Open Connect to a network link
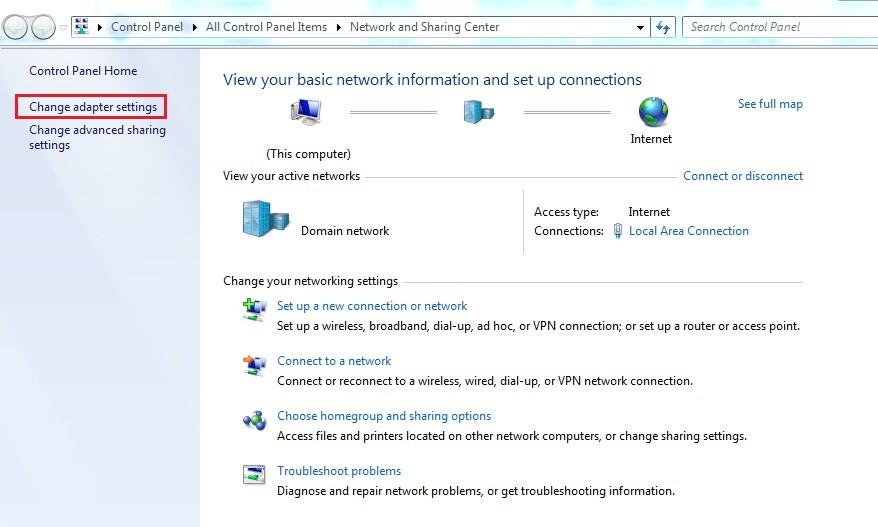Screen dimensions: 878x527 (x=334, y=361)
